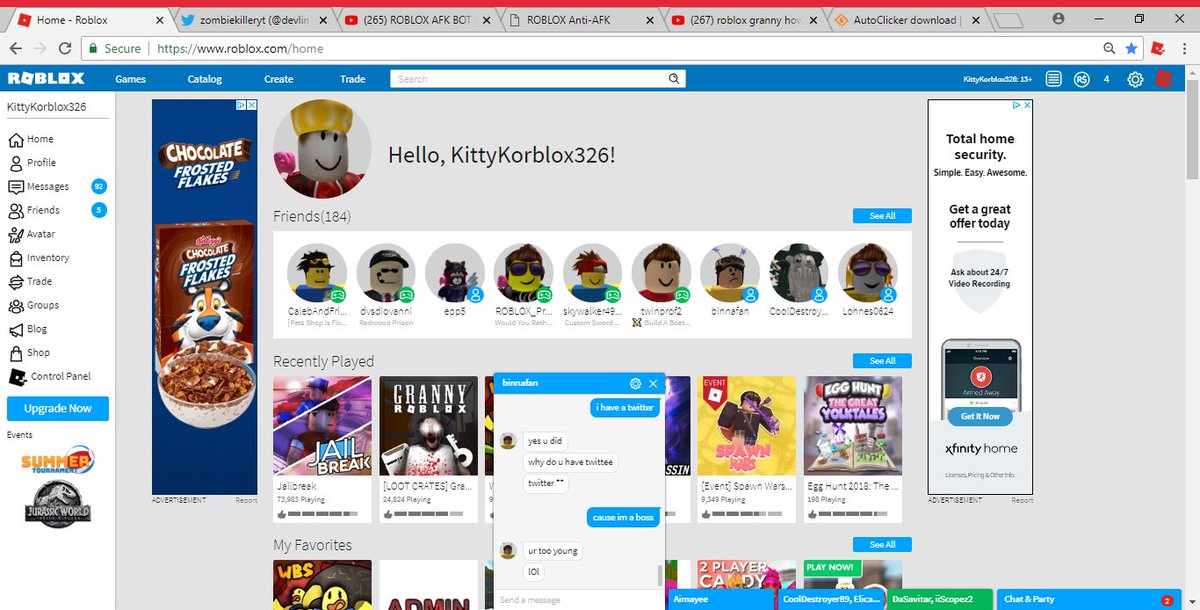
Task: Open the notification stream icon in navbar
Action: click(1054, 79)
